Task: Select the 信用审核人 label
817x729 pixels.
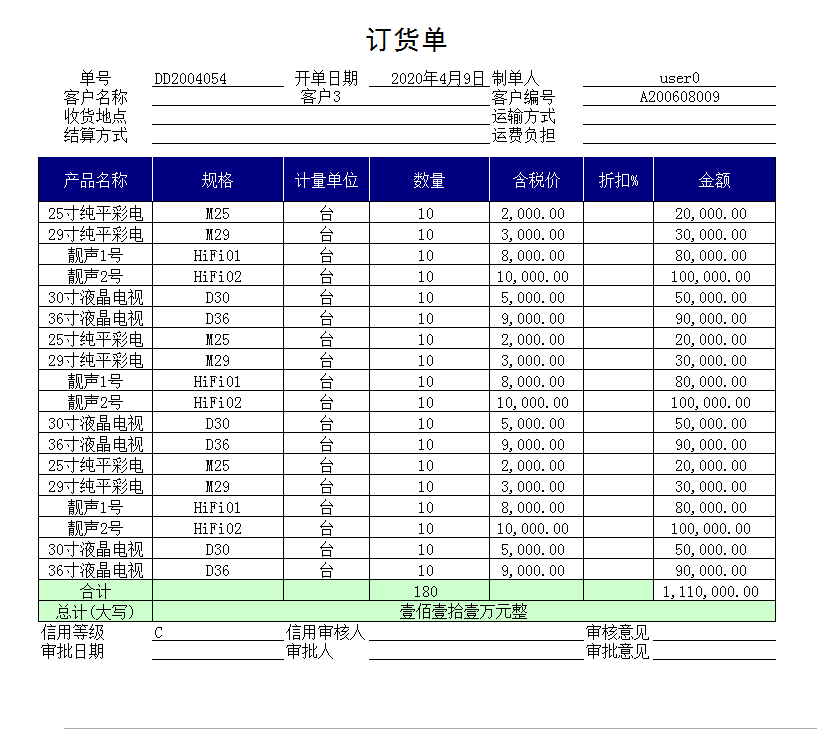Action: pyautogui.click(x=326, y=633)
